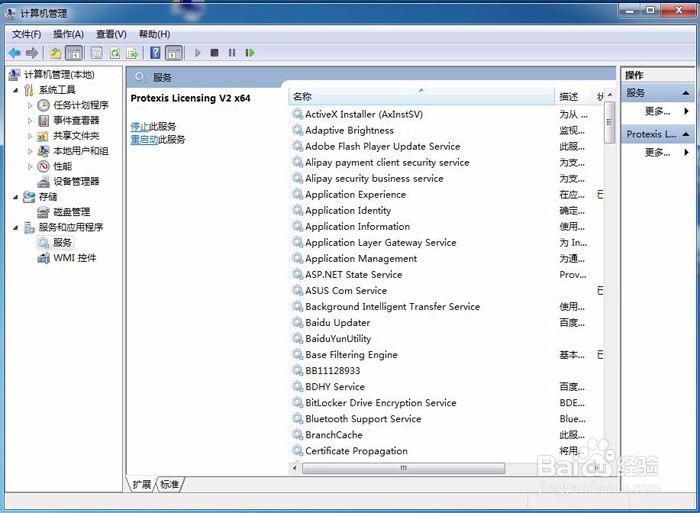Click the Export list toolbar icon
Image resolution: width=700 pixels, height=513 pixels.
(132, 53)
